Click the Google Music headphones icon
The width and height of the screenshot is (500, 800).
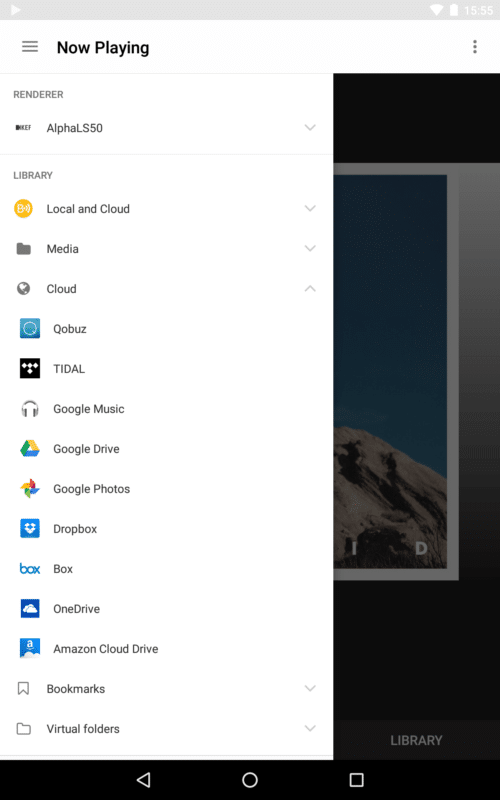click(30, 409)
